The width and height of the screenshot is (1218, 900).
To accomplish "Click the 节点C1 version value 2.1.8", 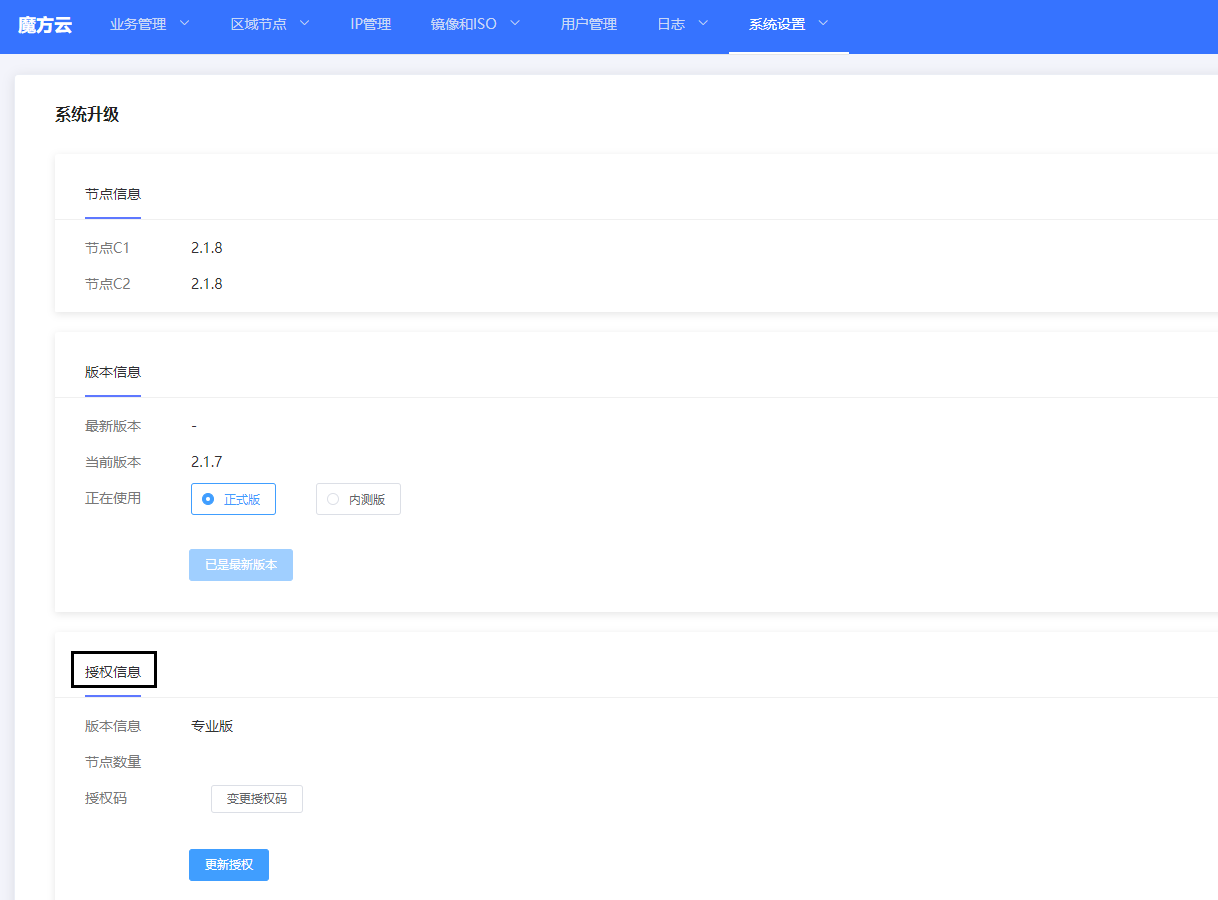I will 207,248.
